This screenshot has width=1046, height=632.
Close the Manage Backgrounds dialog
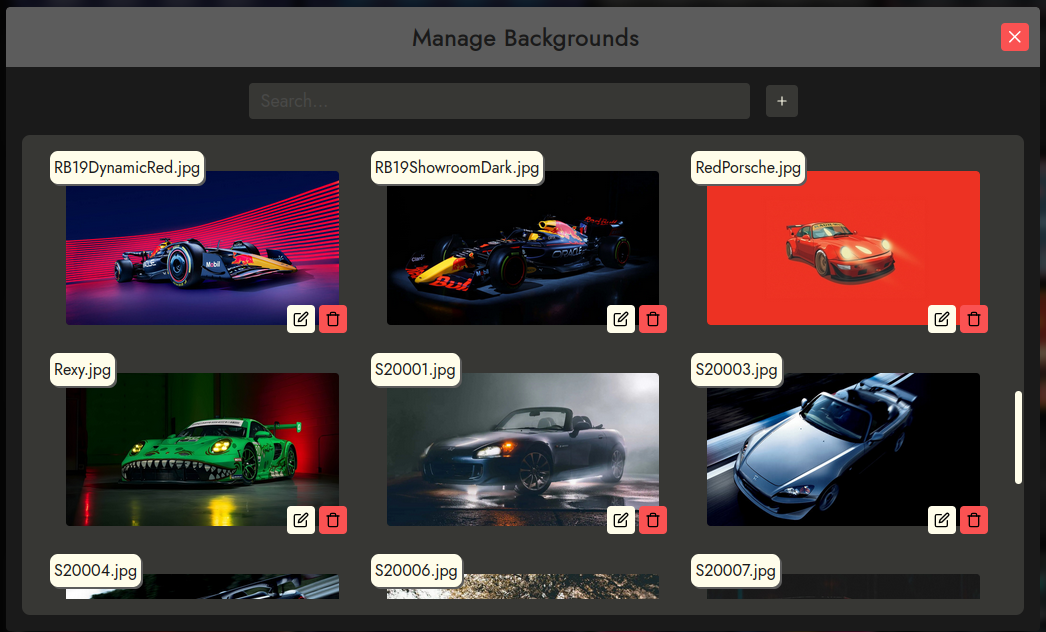click(1014, 37)
